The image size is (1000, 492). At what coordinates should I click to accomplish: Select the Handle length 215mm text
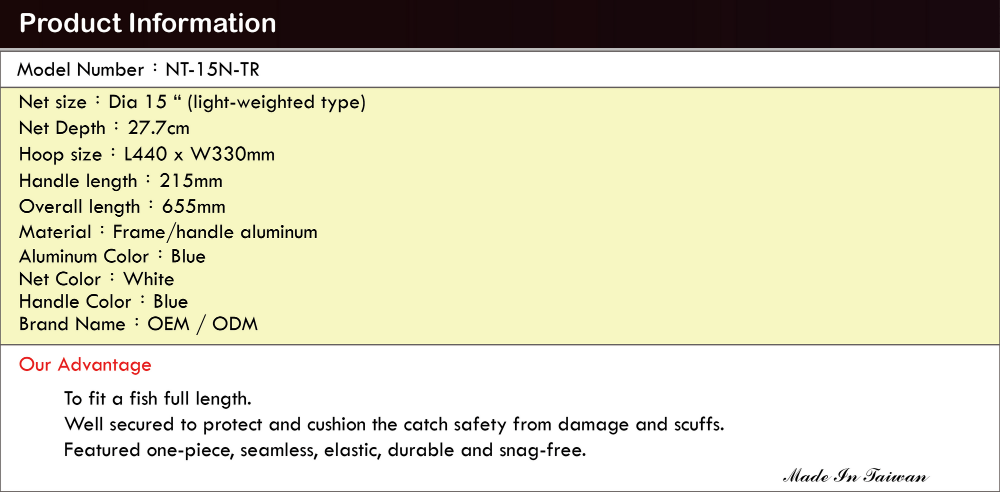[x=121, y=181]
